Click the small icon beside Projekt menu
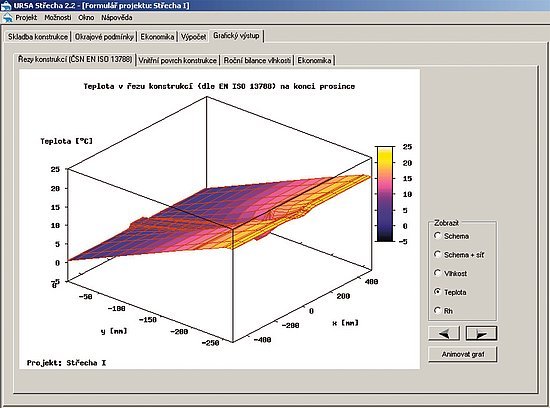The width and height of the screenshot is (550, 408). [7, 18]
